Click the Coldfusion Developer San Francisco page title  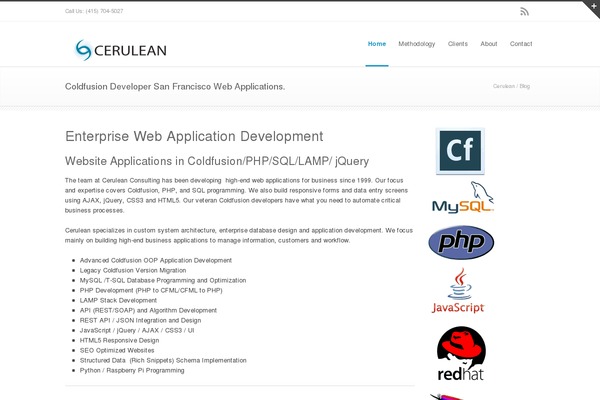(x=175, y=86)
